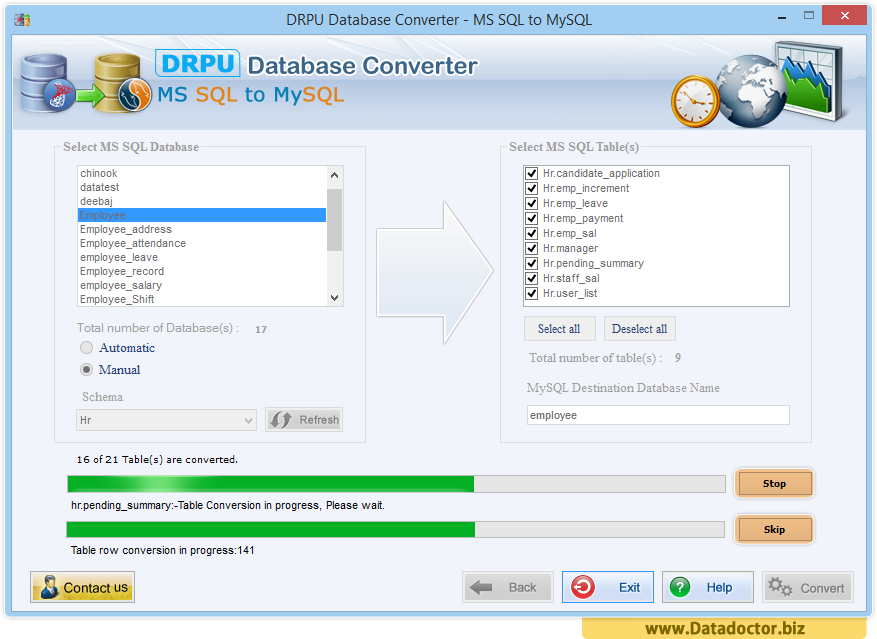The image size is (877, 639).
Task: Select Employee_attendance database
Action: (x=202, y=243)
